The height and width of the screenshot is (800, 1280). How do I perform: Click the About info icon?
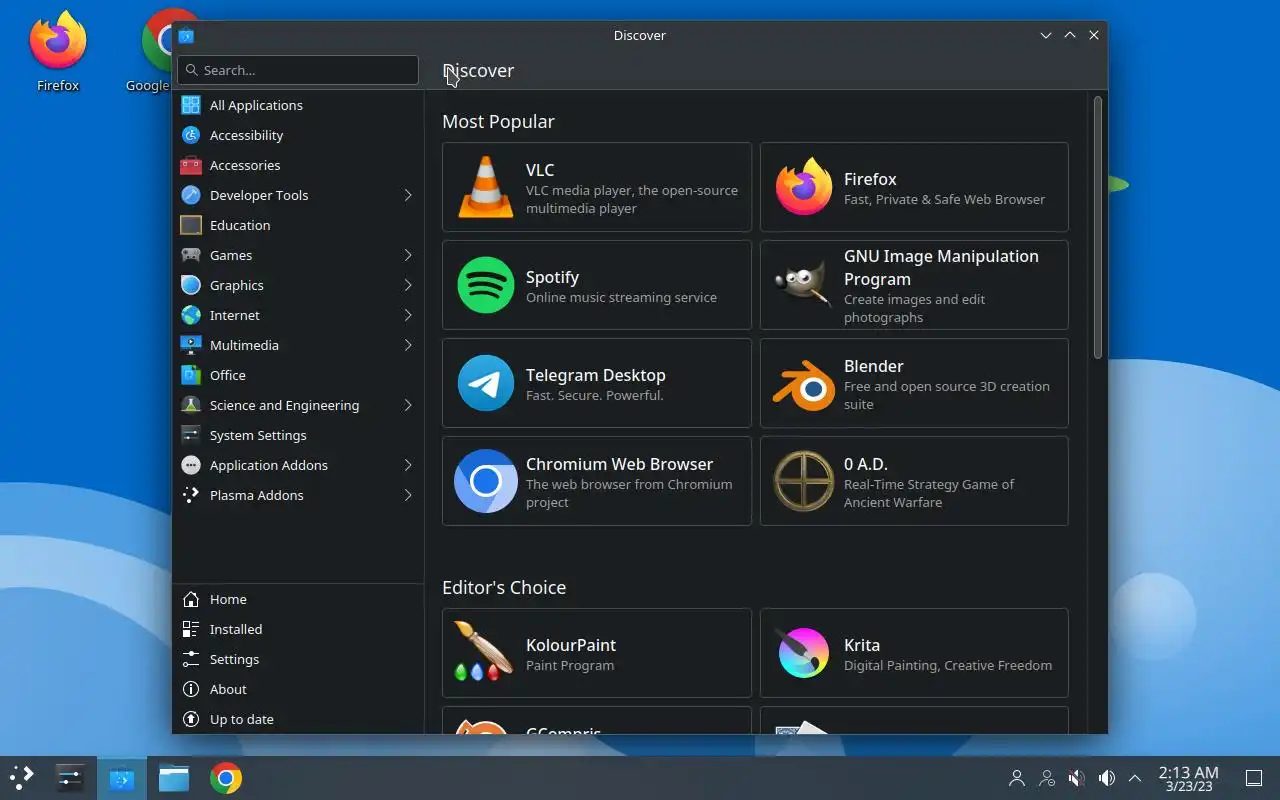tap(191, 689)
